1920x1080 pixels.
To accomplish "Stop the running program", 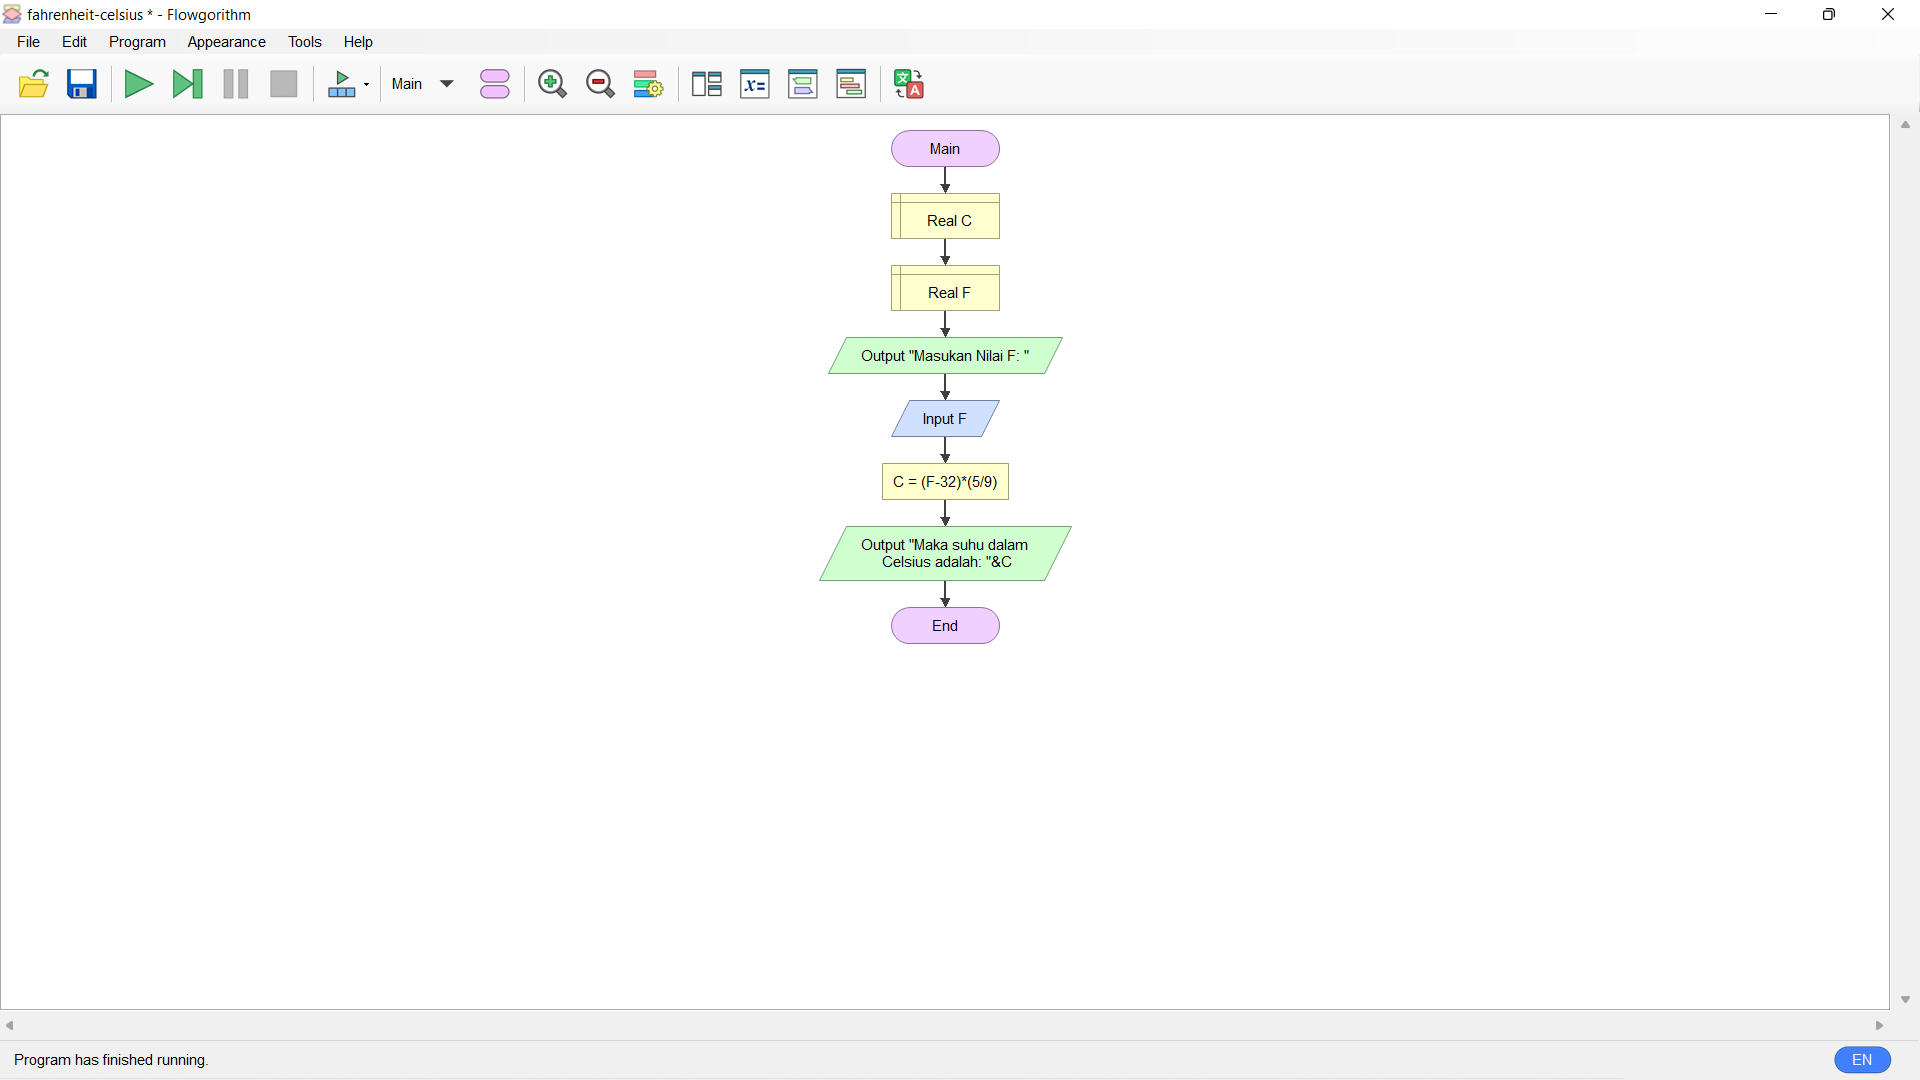I will coord(283,84).
